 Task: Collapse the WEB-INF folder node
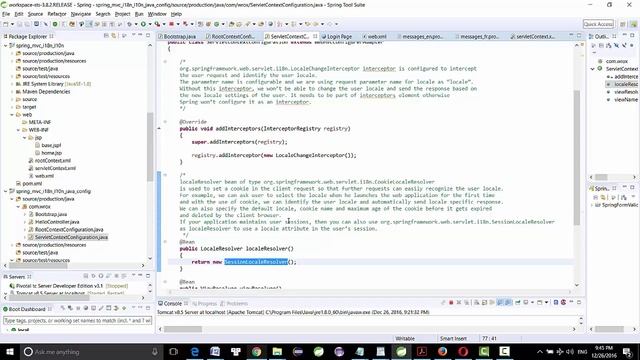tap(18, 130)
